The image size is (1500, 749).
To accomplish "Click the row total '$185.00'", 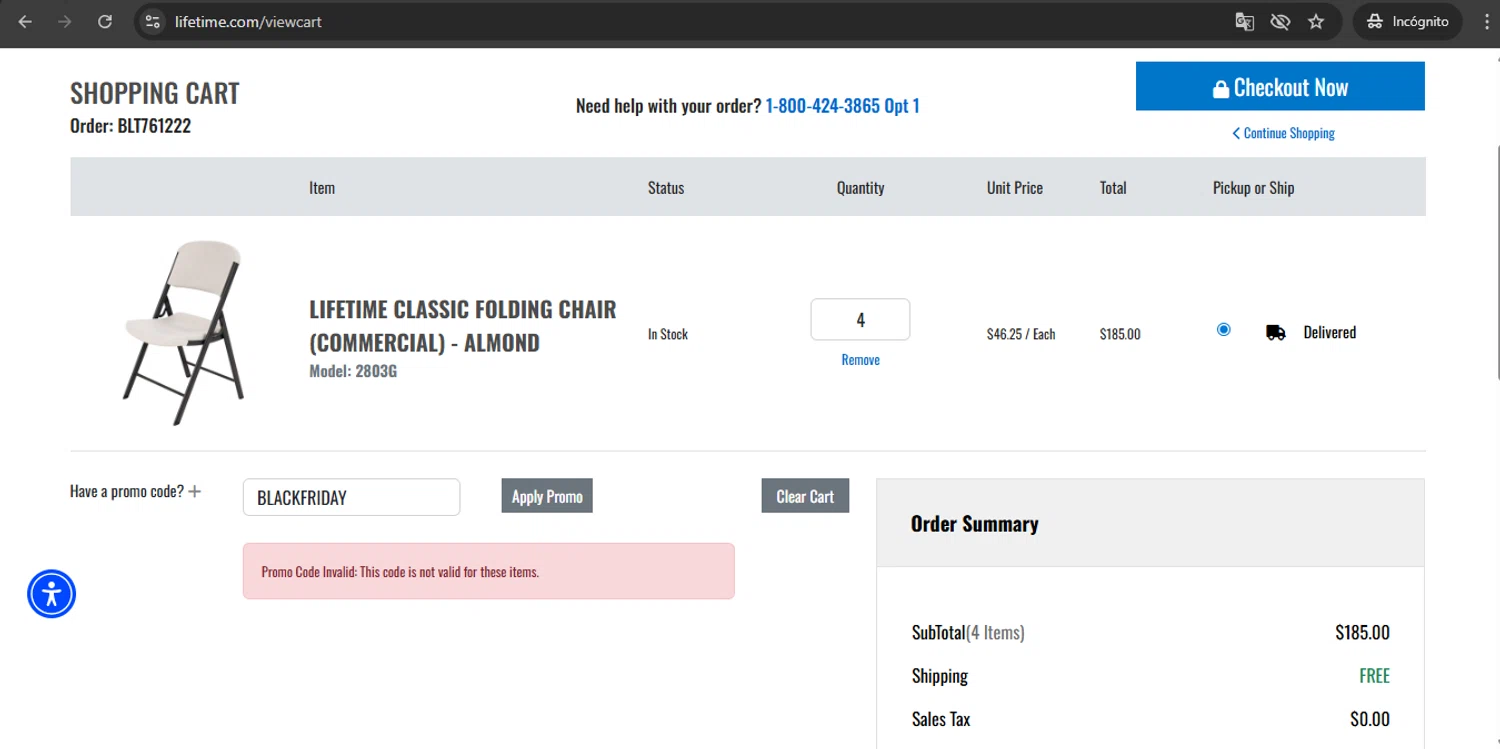I will [x=1120, y=334].
